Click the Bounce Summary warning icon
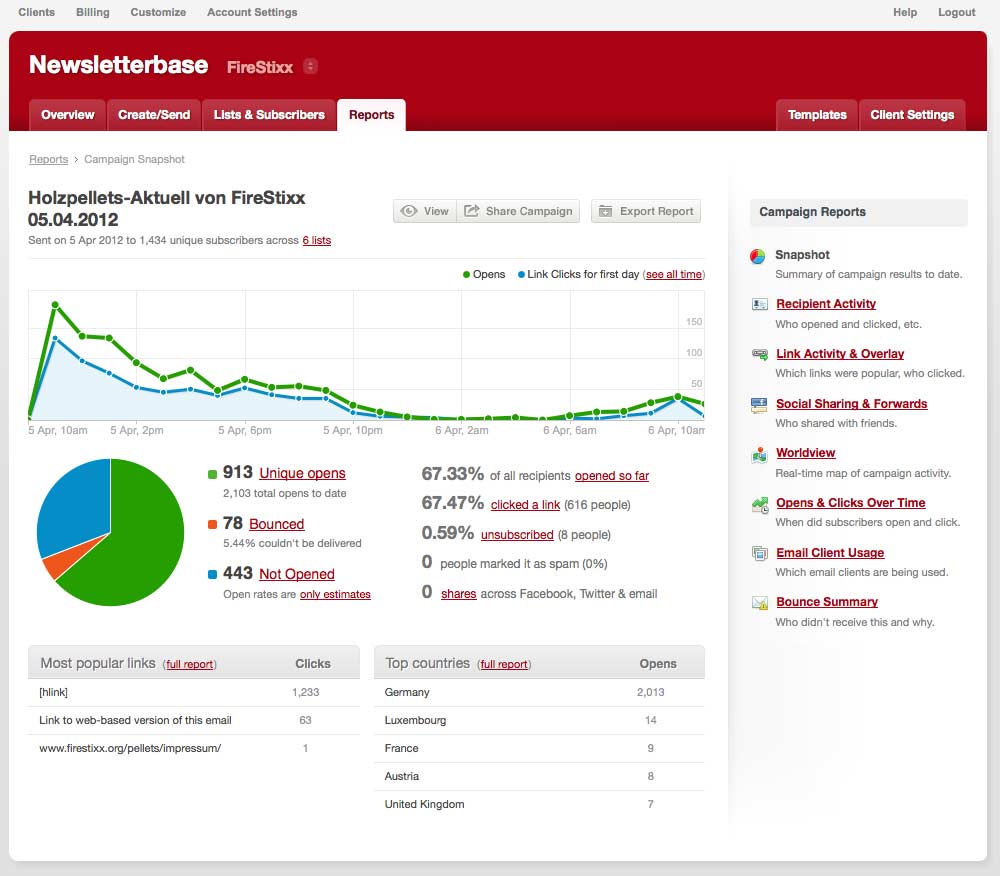Image resolution: width=1000 pixels, height=876 pixels. point(759,603)
